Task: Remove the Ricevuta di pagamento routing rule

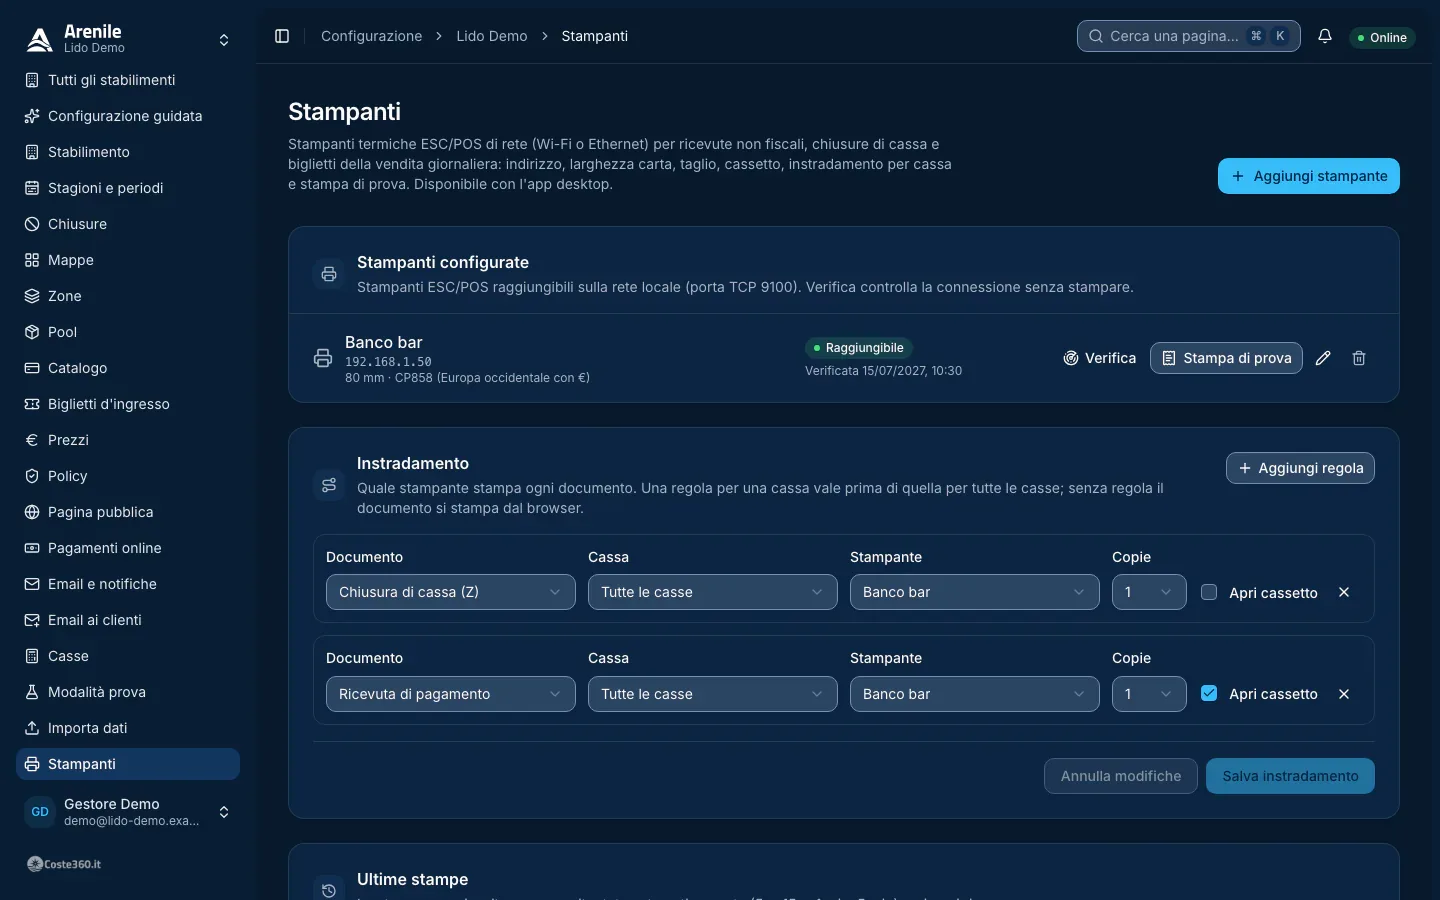Action: point(1344,694)
